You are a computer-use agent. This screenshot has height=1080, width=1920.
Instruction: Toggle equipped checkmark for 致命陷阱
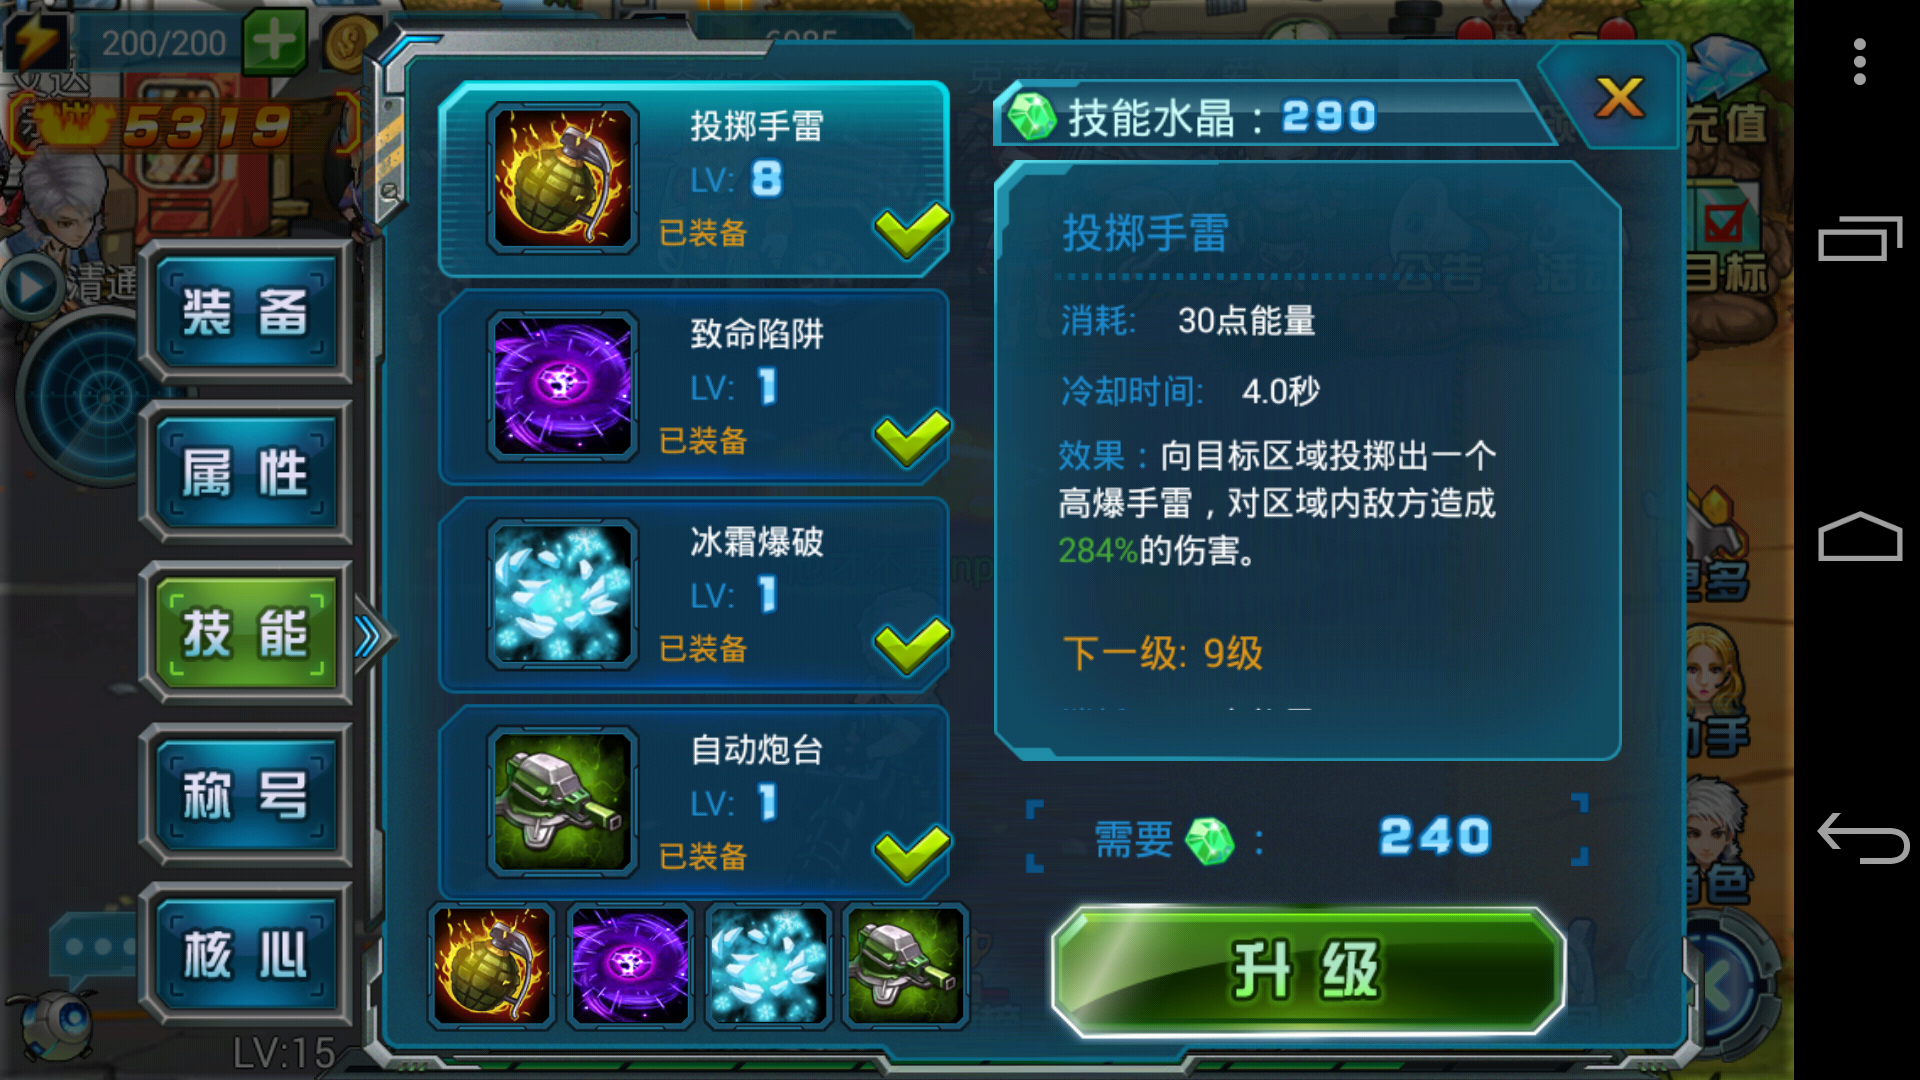pos(911,438)
